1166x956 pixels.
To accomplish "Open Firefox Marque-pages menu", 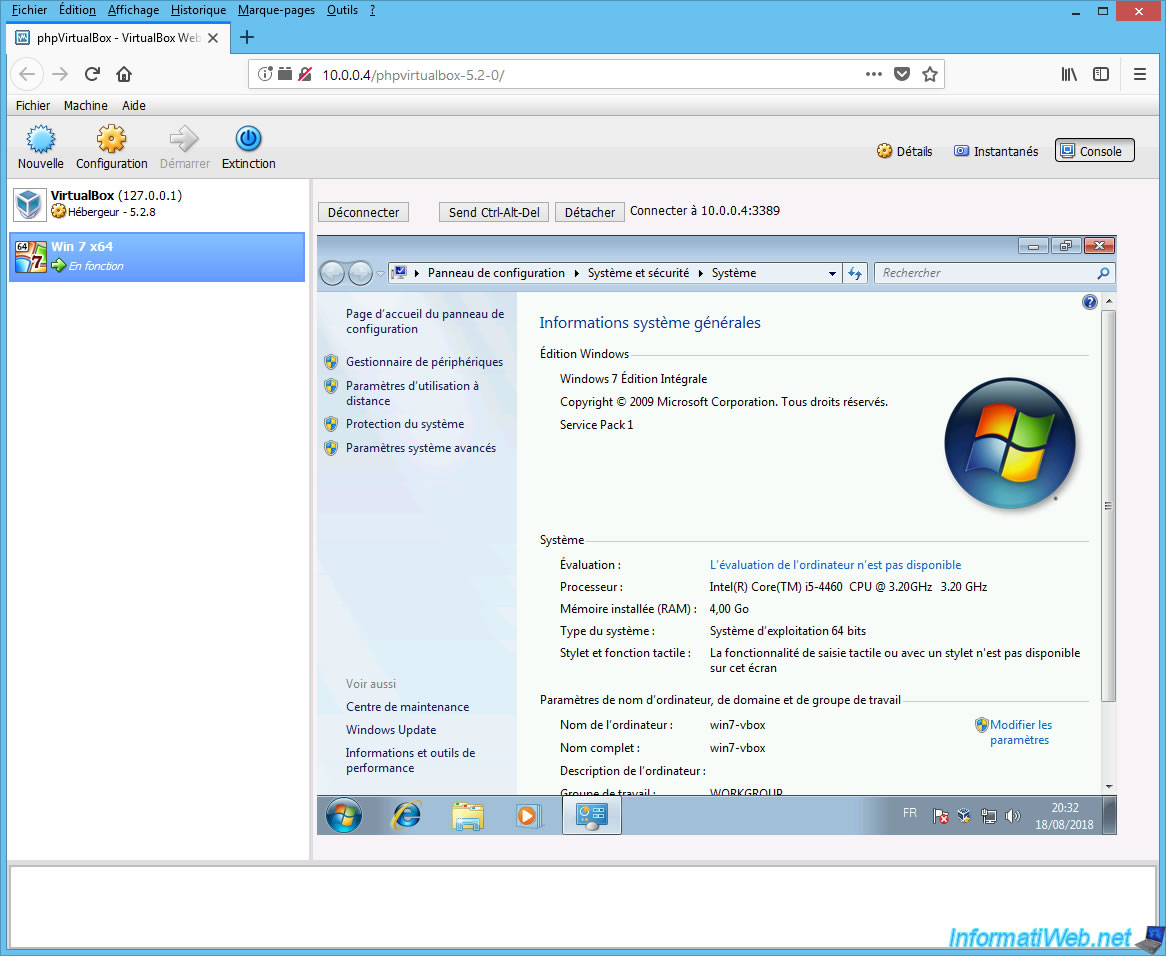I will [x=276, y=10].
